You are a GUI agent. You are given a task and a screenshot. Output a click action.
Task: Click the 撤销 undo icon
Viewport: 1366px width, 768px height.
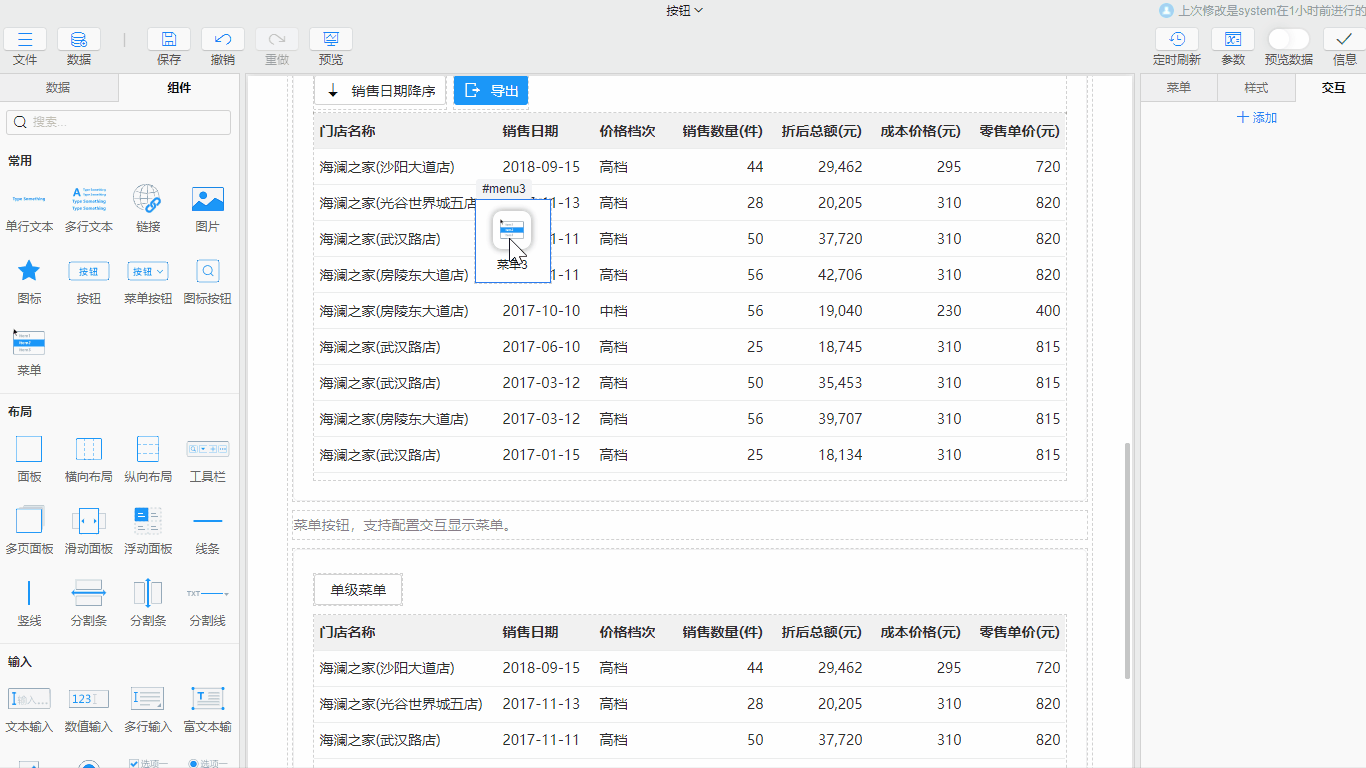coord(223,40)
